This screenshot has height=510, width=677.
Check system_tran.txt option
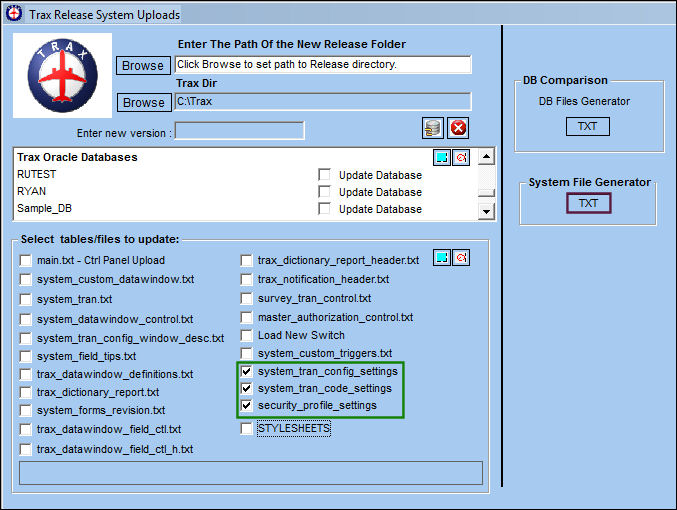[x=25, y=299]
